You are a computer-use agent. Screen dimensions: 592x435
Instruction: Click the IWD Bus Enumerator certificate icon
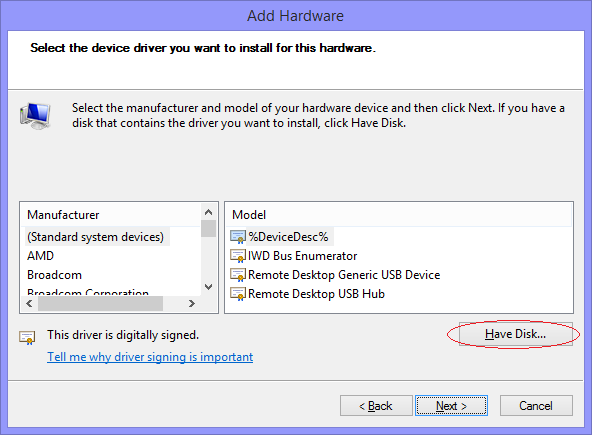[238, 256]
